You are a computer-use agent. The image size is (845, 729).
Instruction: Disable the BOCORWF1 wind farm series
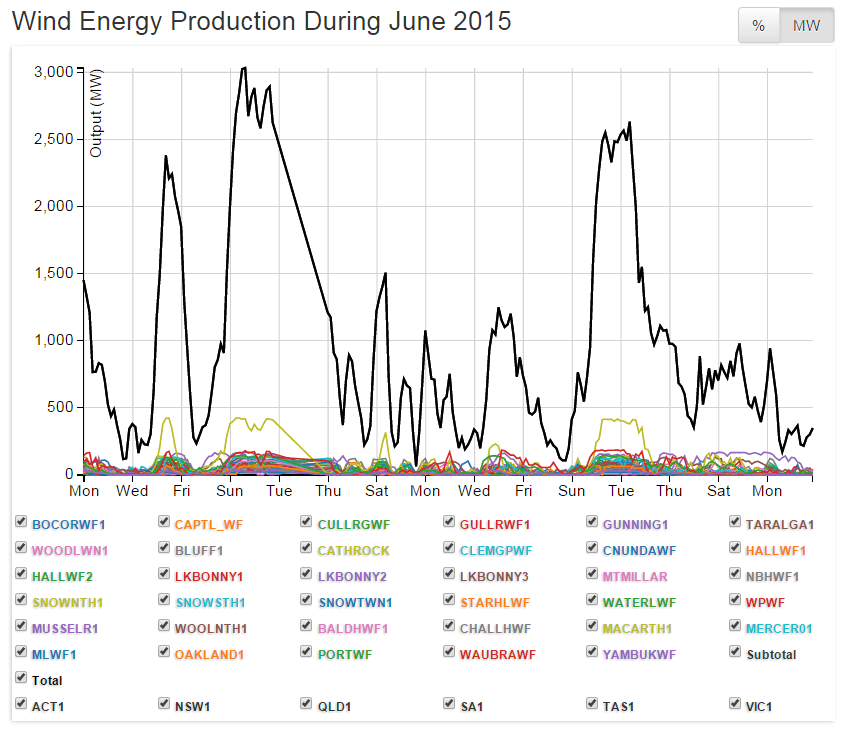(21, 520)
